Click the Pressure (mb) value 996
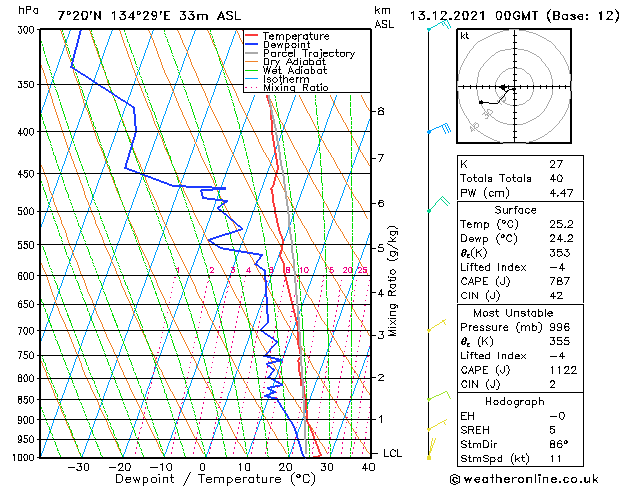The height and width of the screenshot is (486, 629). pos(560,327)
